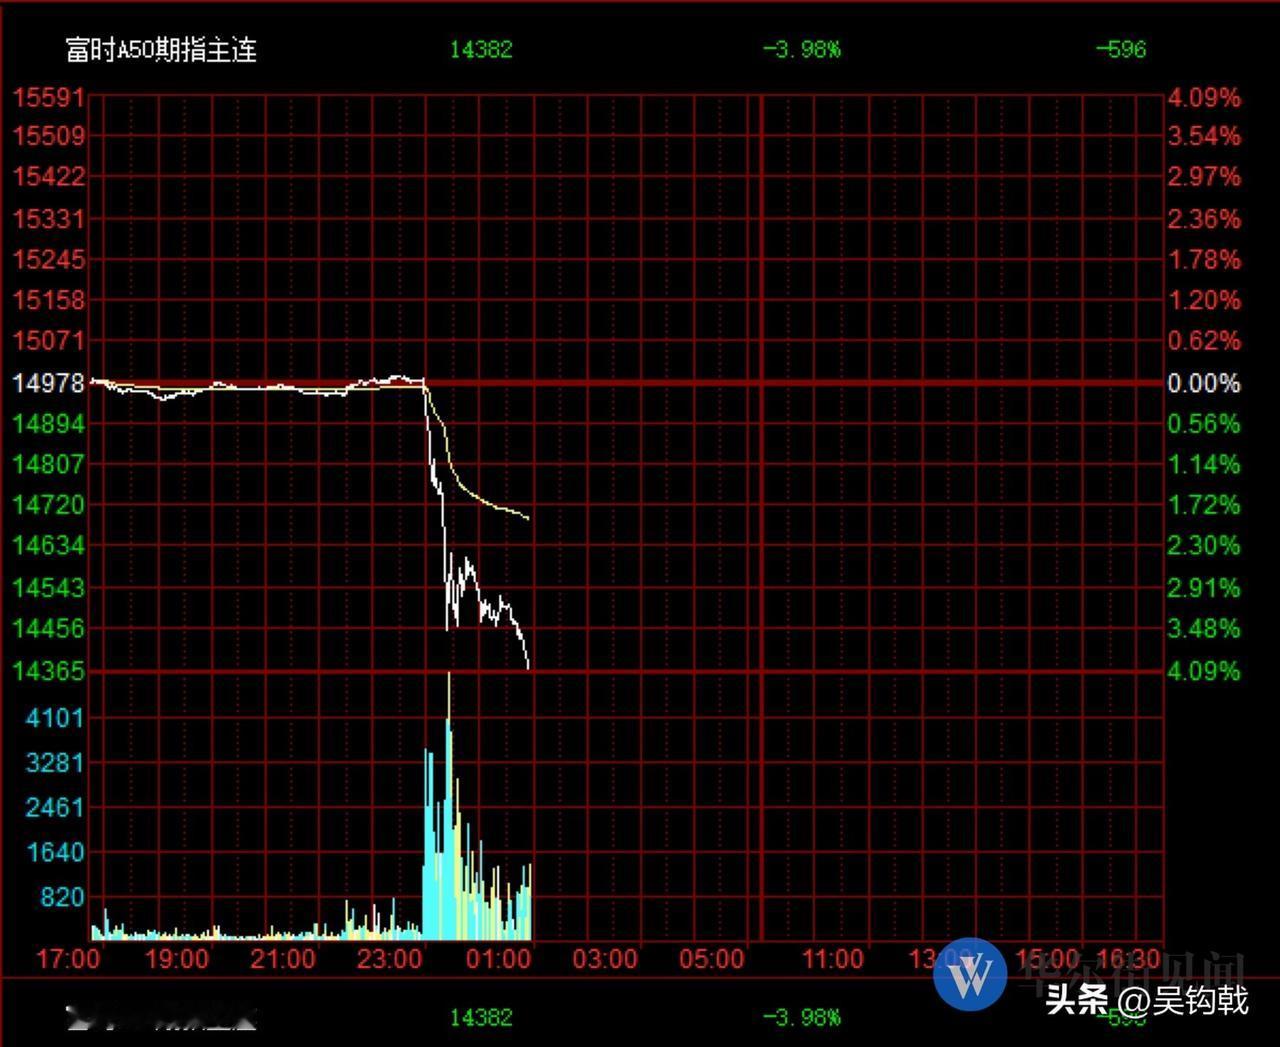
Task: Click the 2.30% percent axis label
Action: tap(1204, 545)
